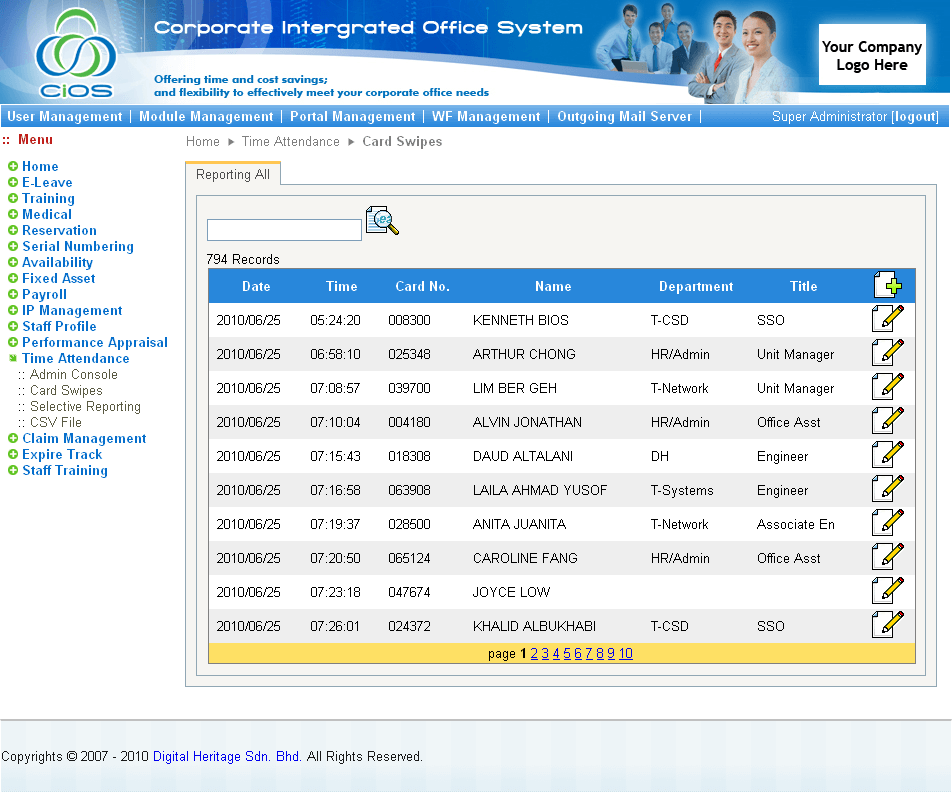952x792 pixels.
Task: Click into the search text field
Action: 284,230
